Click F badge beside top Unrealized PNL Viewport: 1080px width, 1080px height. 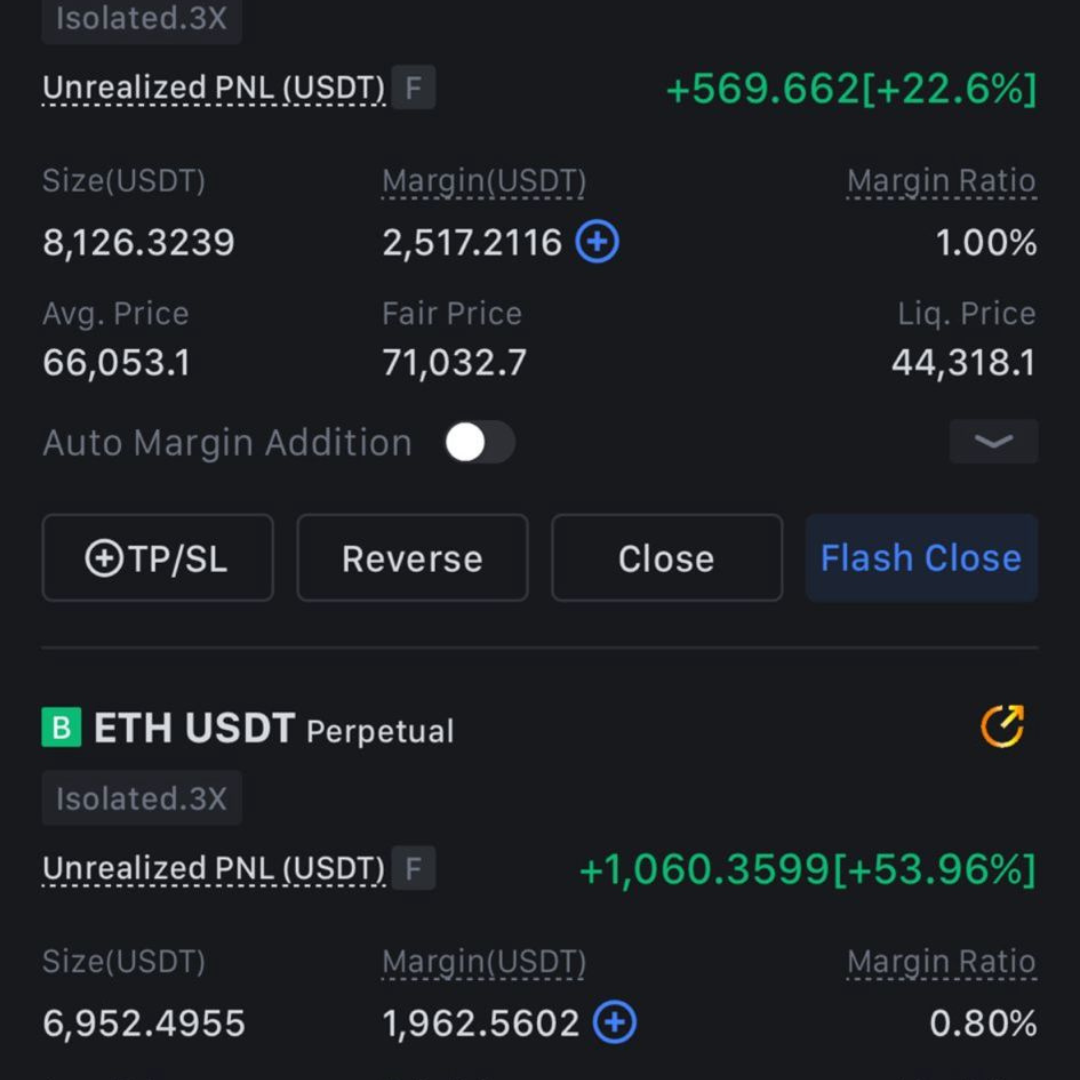click(413, 88)
